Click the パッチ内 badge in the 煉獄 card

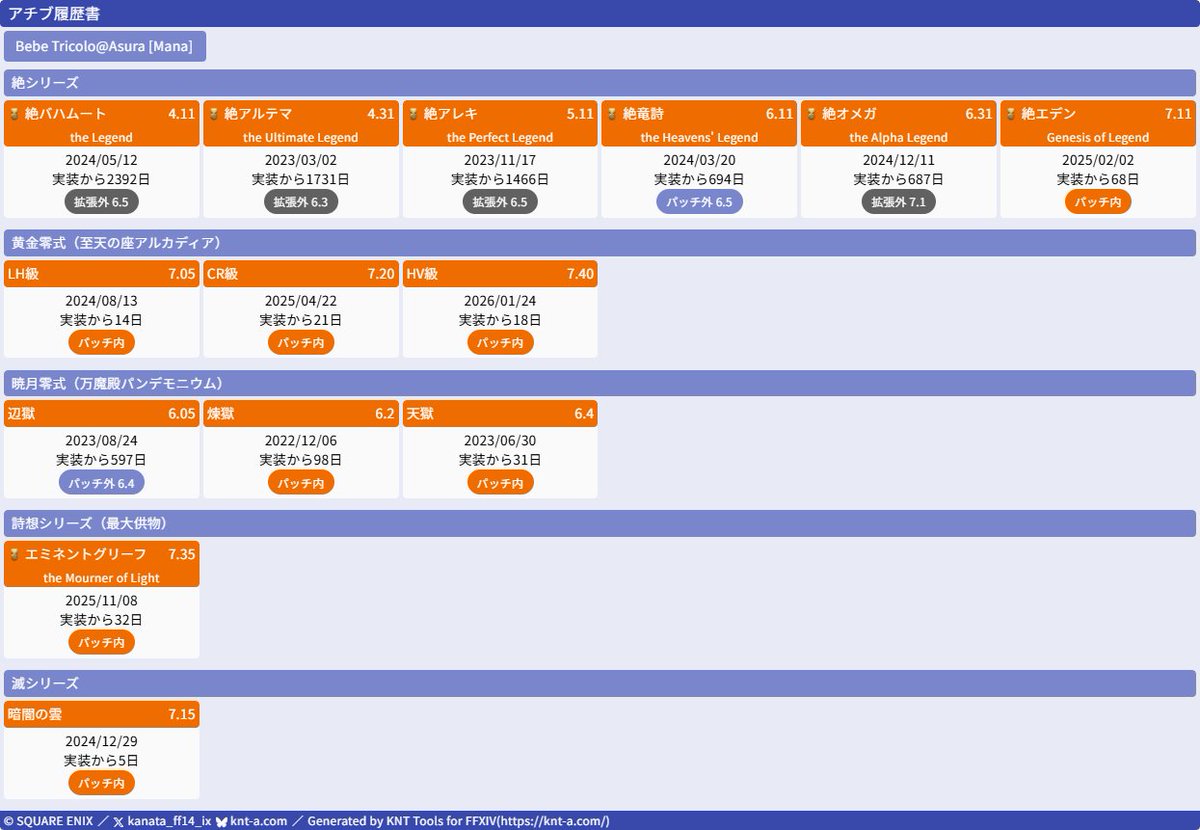point(301,483)
